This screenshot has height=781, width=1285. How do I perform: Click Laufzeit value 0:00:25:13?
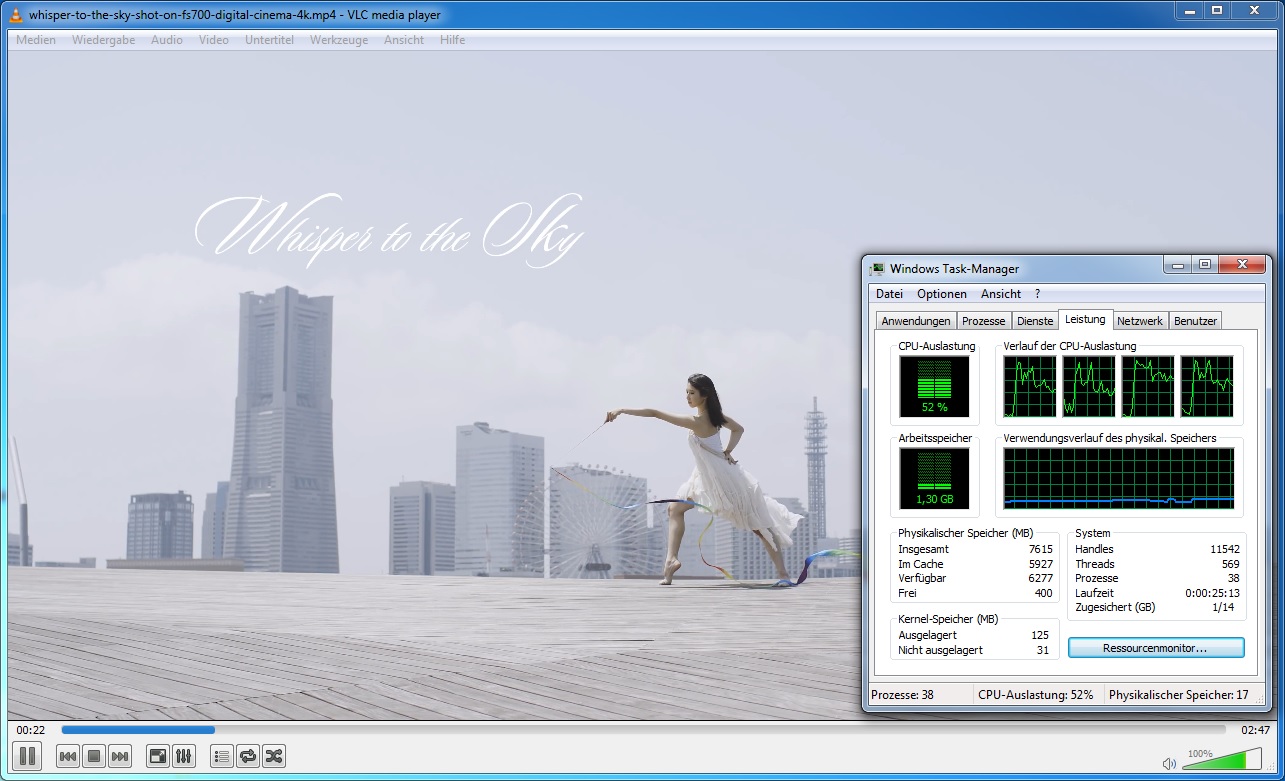coord(1213,593)
